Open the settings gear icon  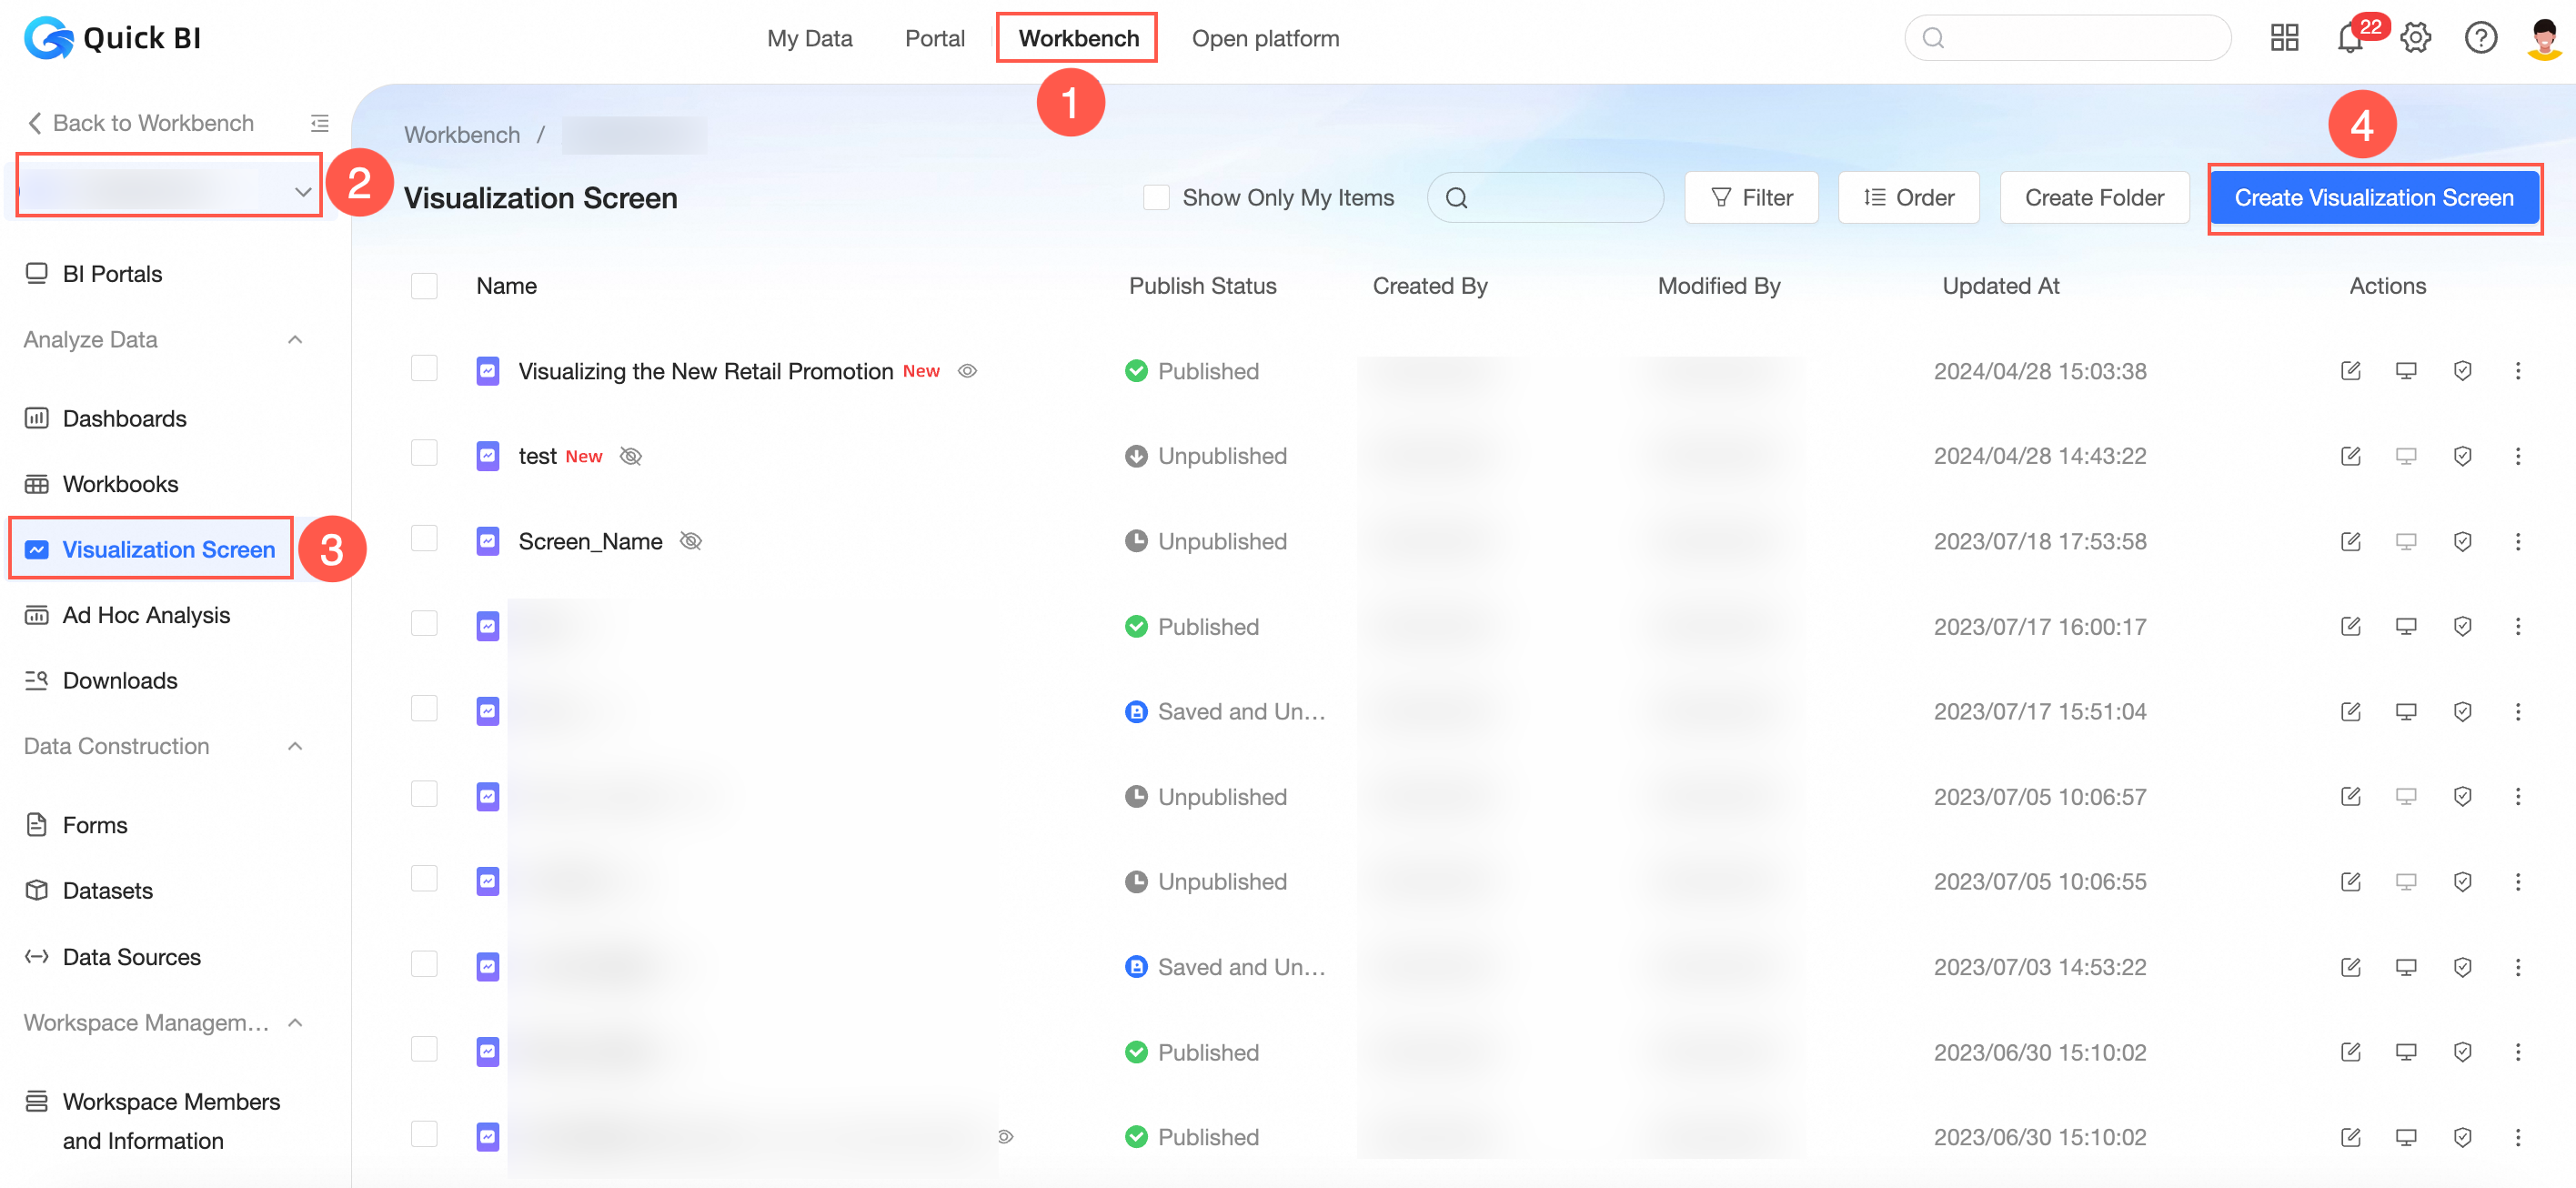(2415, 39)
